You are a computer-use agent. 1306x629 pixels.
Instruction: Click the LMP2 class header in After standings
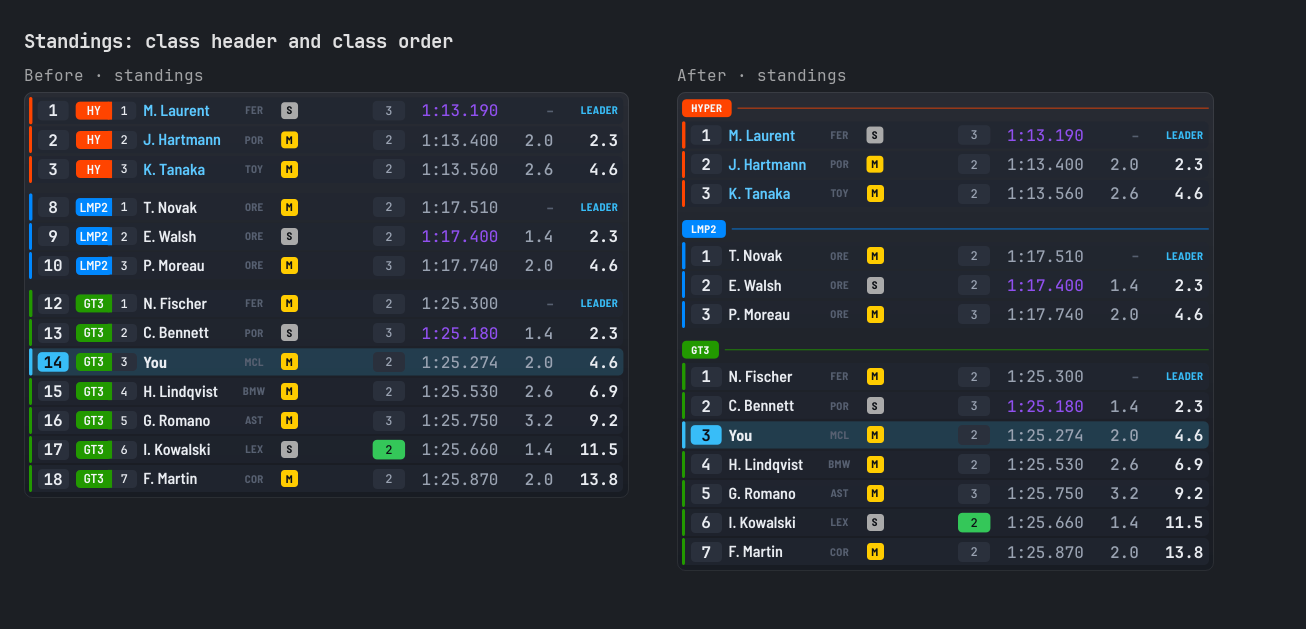[x=704, y=229]
